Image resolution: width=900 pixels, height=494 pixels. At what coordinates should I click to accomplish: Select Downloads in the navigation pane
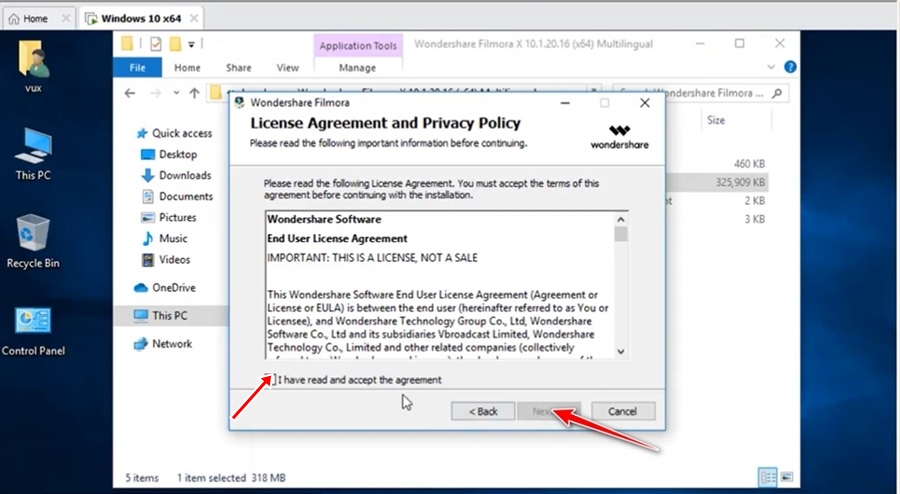coord(184,175)
